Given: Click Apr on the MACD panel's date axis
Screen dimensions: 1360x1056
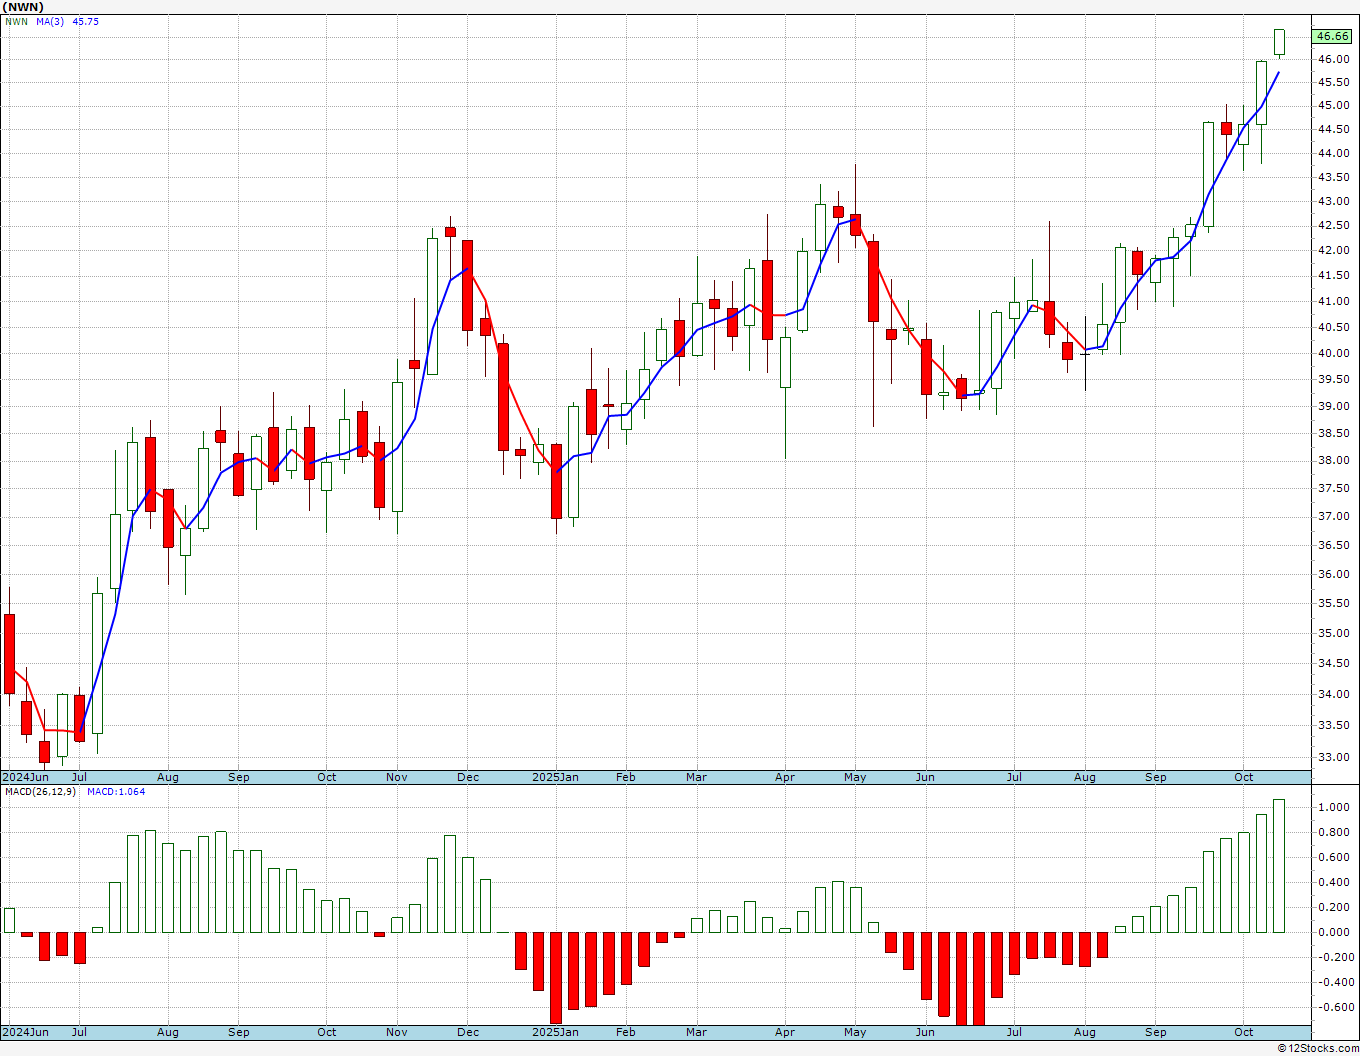Looking at the screenshot, I should click(785, 1032).
